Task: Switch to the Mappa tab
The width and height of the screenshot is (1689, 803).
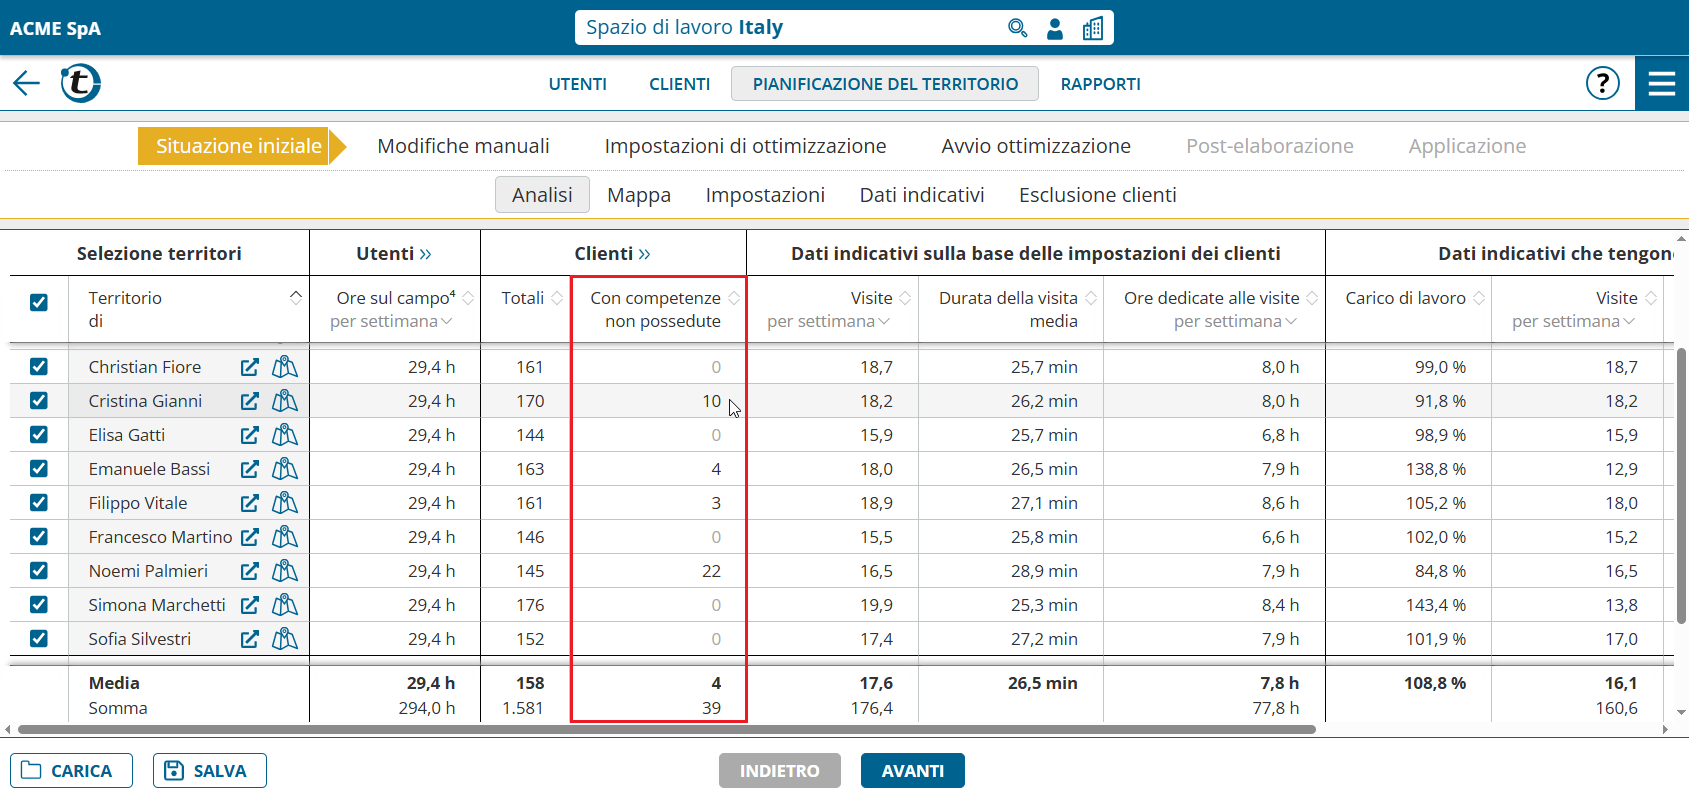Action: click(x=638, y=195)
